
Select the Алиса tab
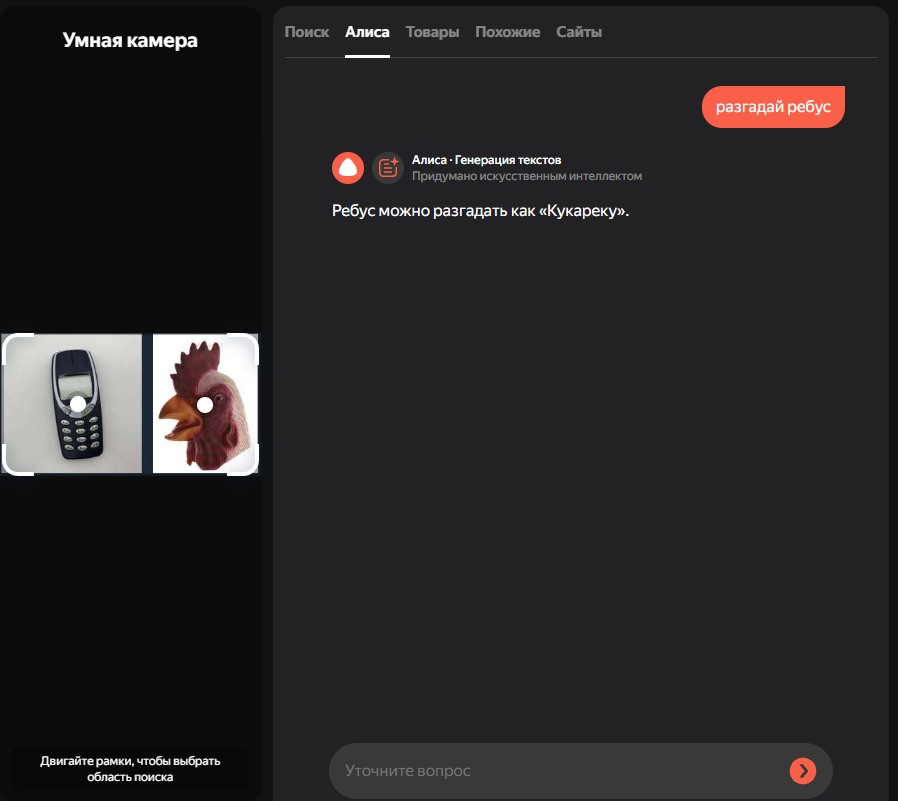(x=367, y=32)
